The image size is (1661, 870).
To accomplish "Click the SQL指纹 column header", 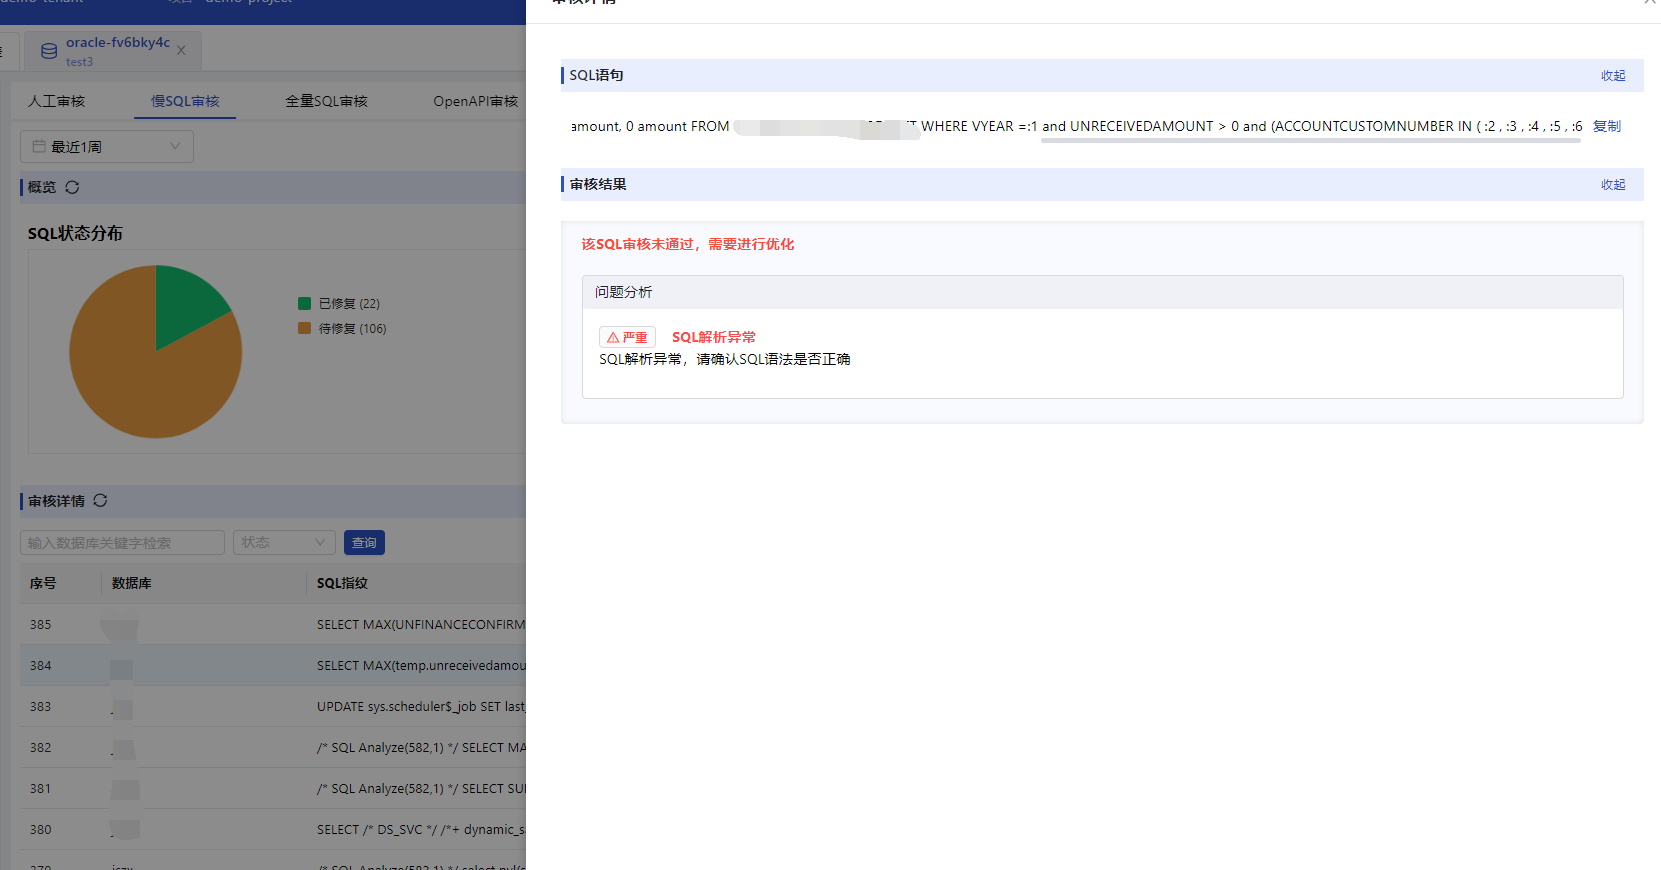I will pyautogui.click(x=342, y=583).
